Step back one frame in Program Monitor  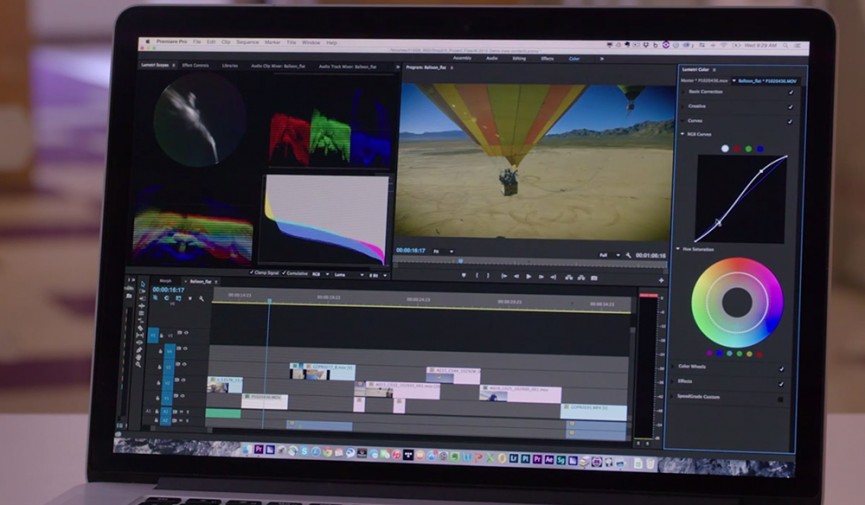tap(516, 277)
